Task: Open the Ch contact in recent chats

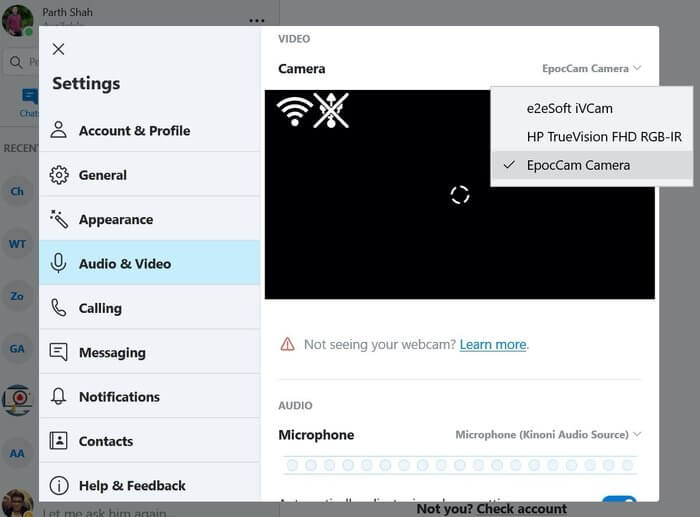Action: coord(17,192)
